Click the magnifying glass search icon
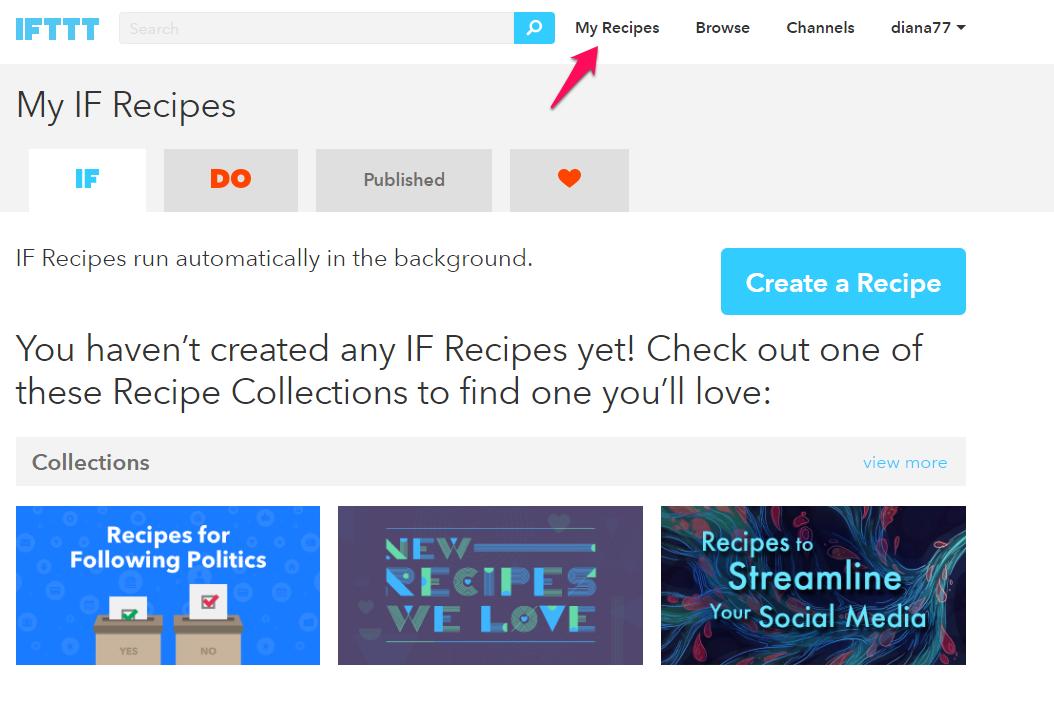1054x711 pixels. click(534, 28)
